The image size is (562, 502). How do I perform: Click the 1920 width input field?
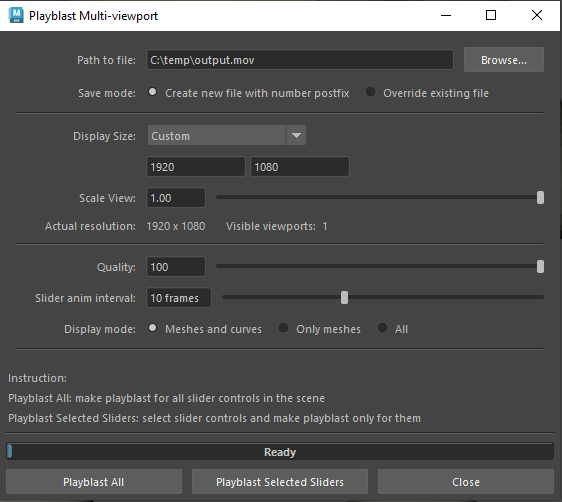pos(196,167)
